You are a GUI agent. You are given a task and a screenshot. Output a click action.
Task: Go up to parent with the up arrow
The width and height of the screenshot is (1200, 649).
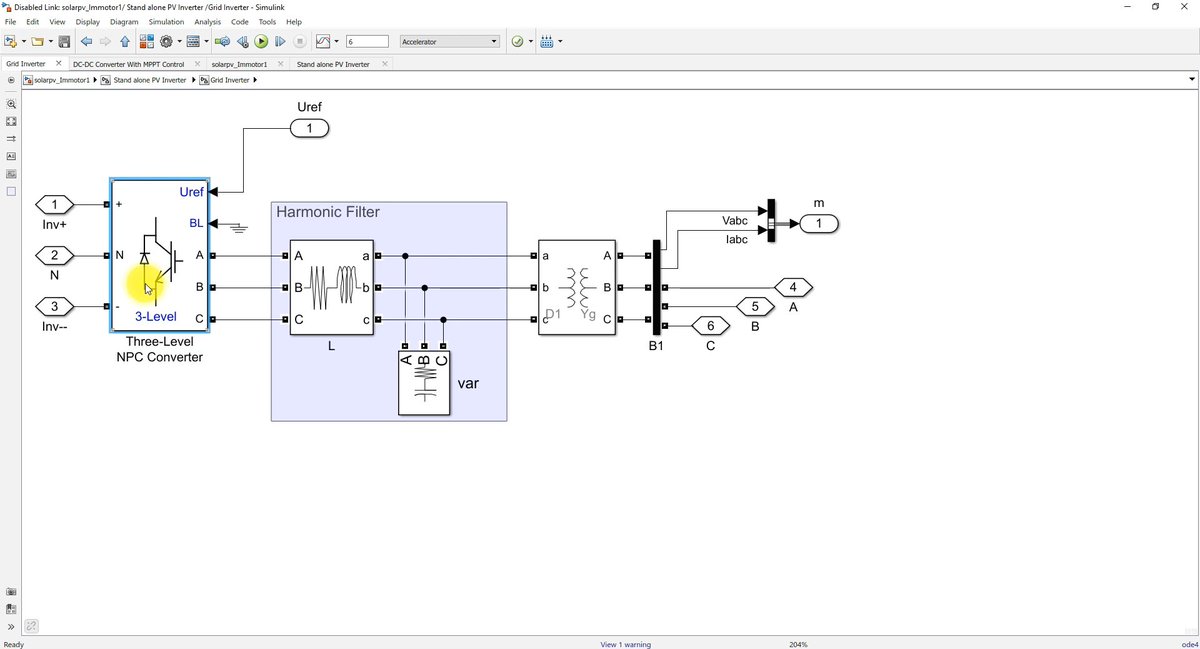[x=125, y=42]
